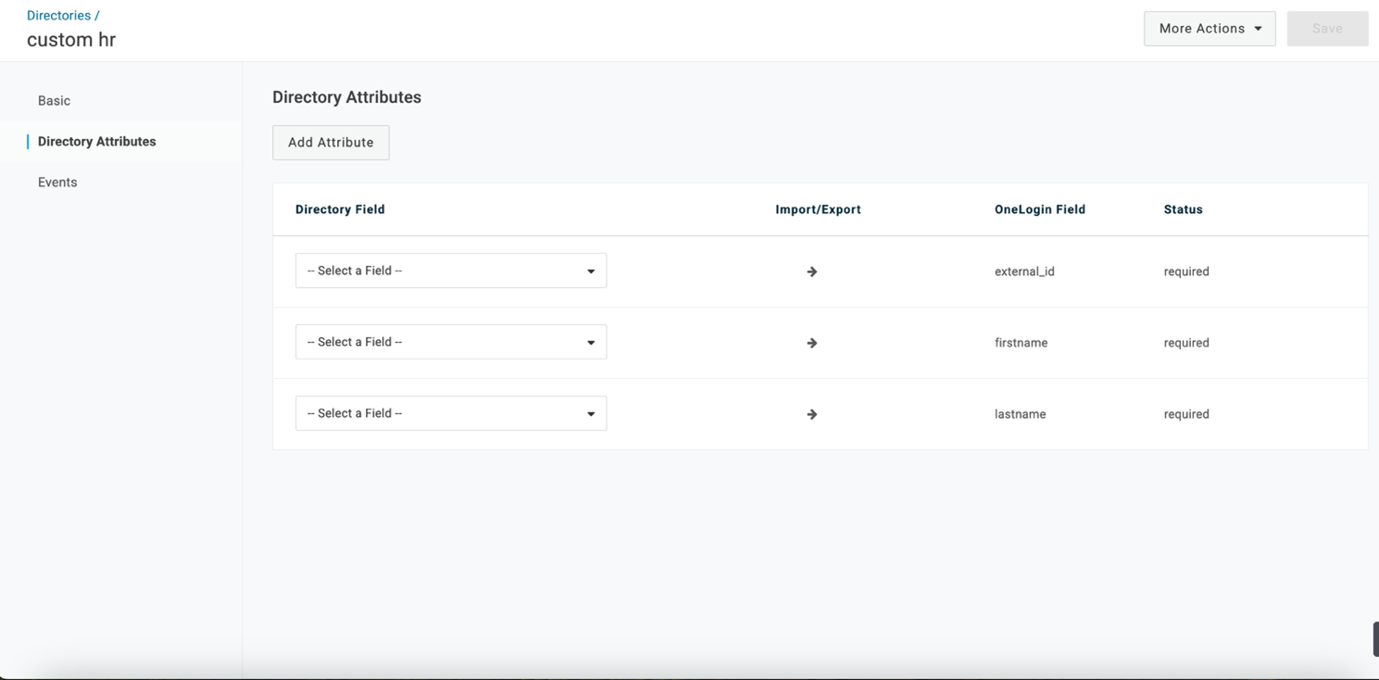Go back via the Directories breadcrumb link
Viewport: 1379px width, 680px height.
59,16
